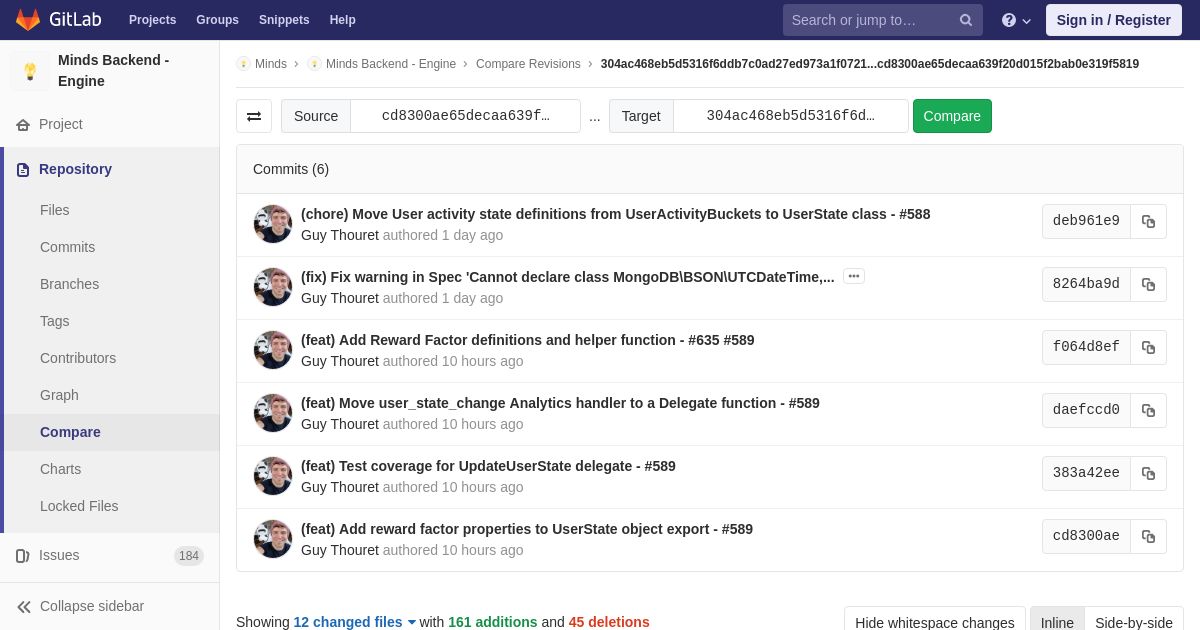
Task: Open the Groups top menu
Action: click(217, 20)
